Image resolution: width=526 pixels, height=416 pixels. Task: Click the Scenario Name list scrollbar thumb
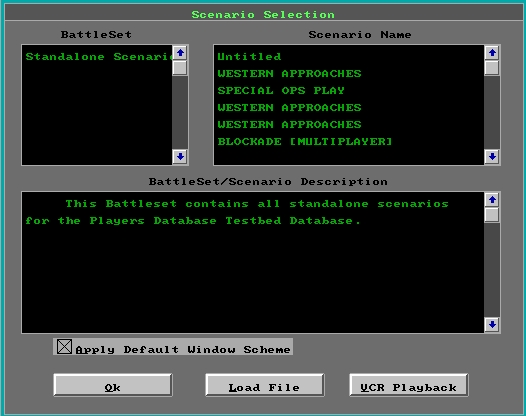[x=492, y=68]
